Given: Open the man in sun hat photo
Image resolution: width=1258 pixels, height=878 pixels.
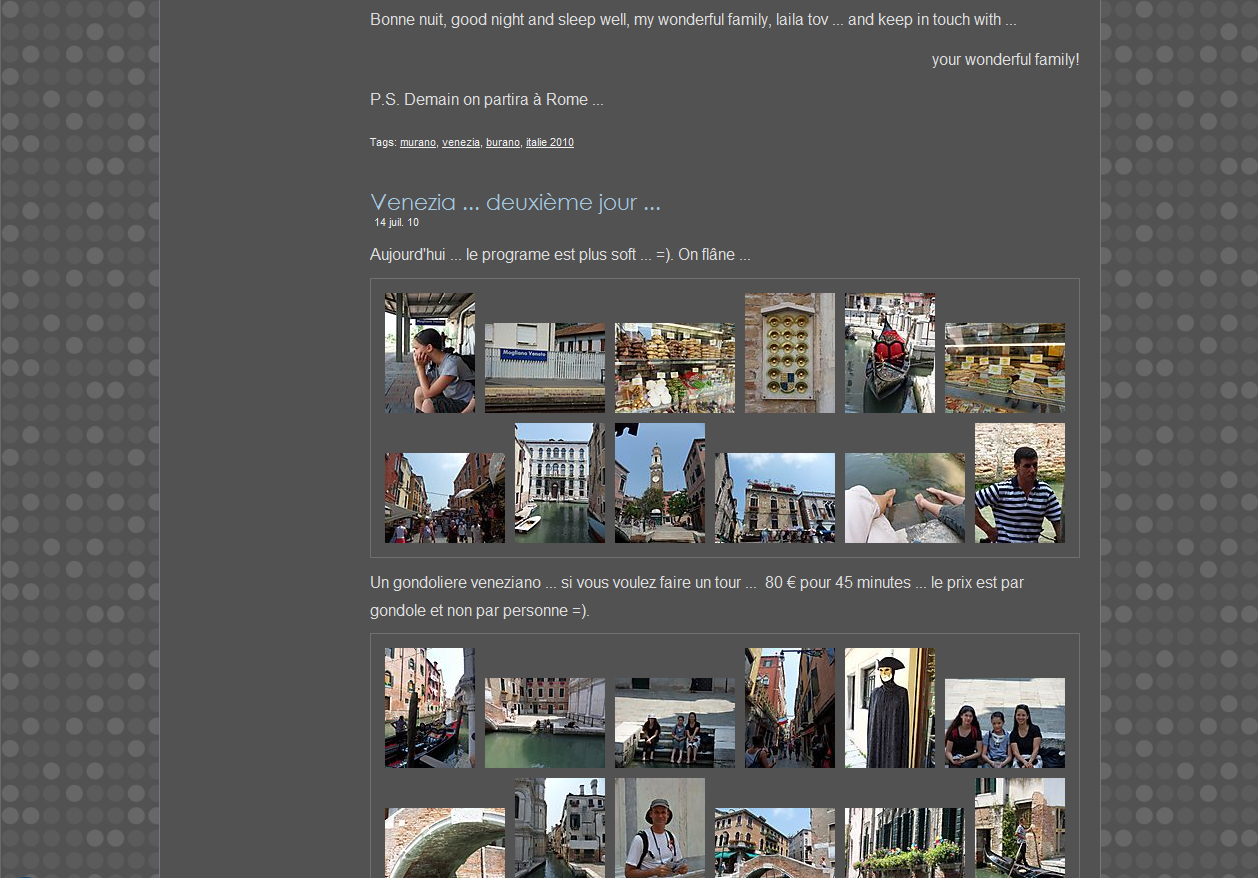Looking at the screenshot, I should click(x=660, y=828).
